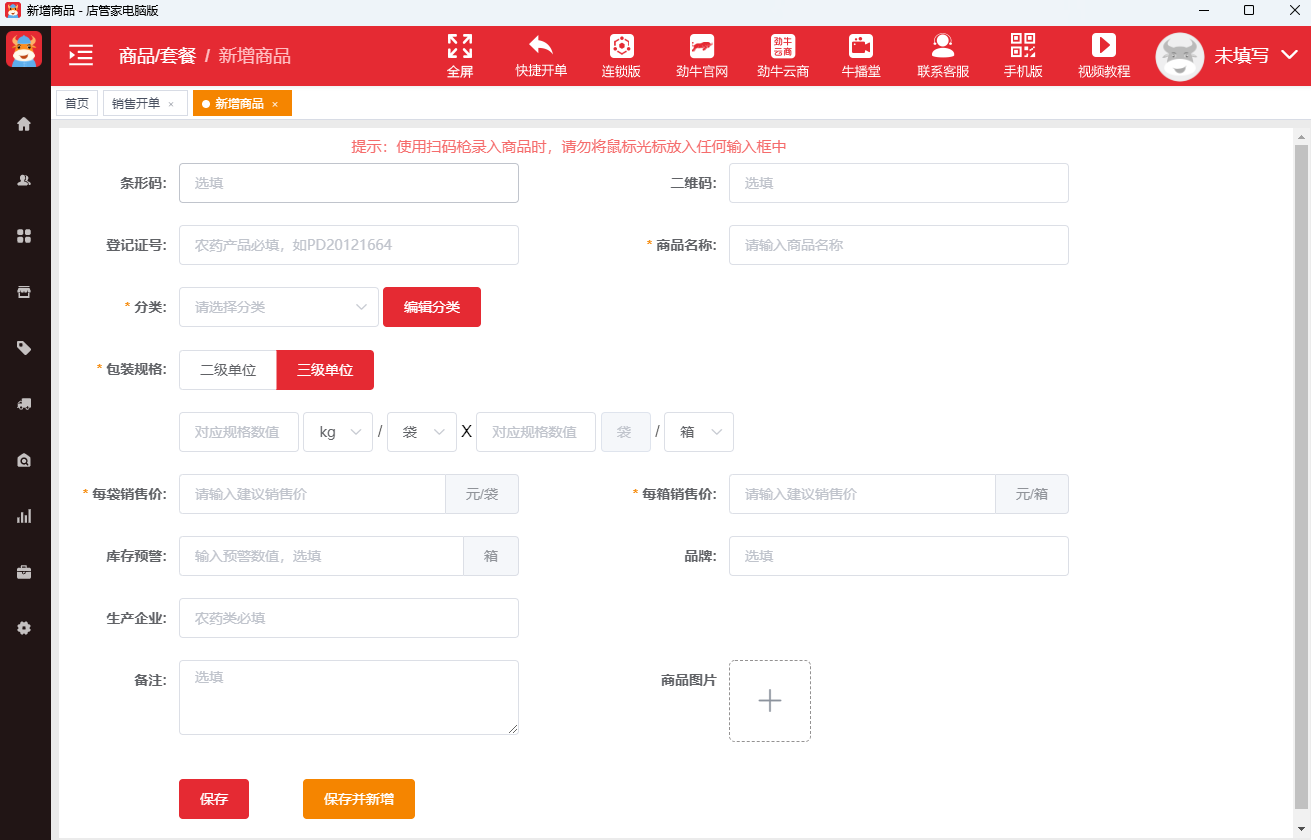Viewport: 1311px width, 840px height.
Task: Click the 保存并新增 button
Action: [359, 799]
